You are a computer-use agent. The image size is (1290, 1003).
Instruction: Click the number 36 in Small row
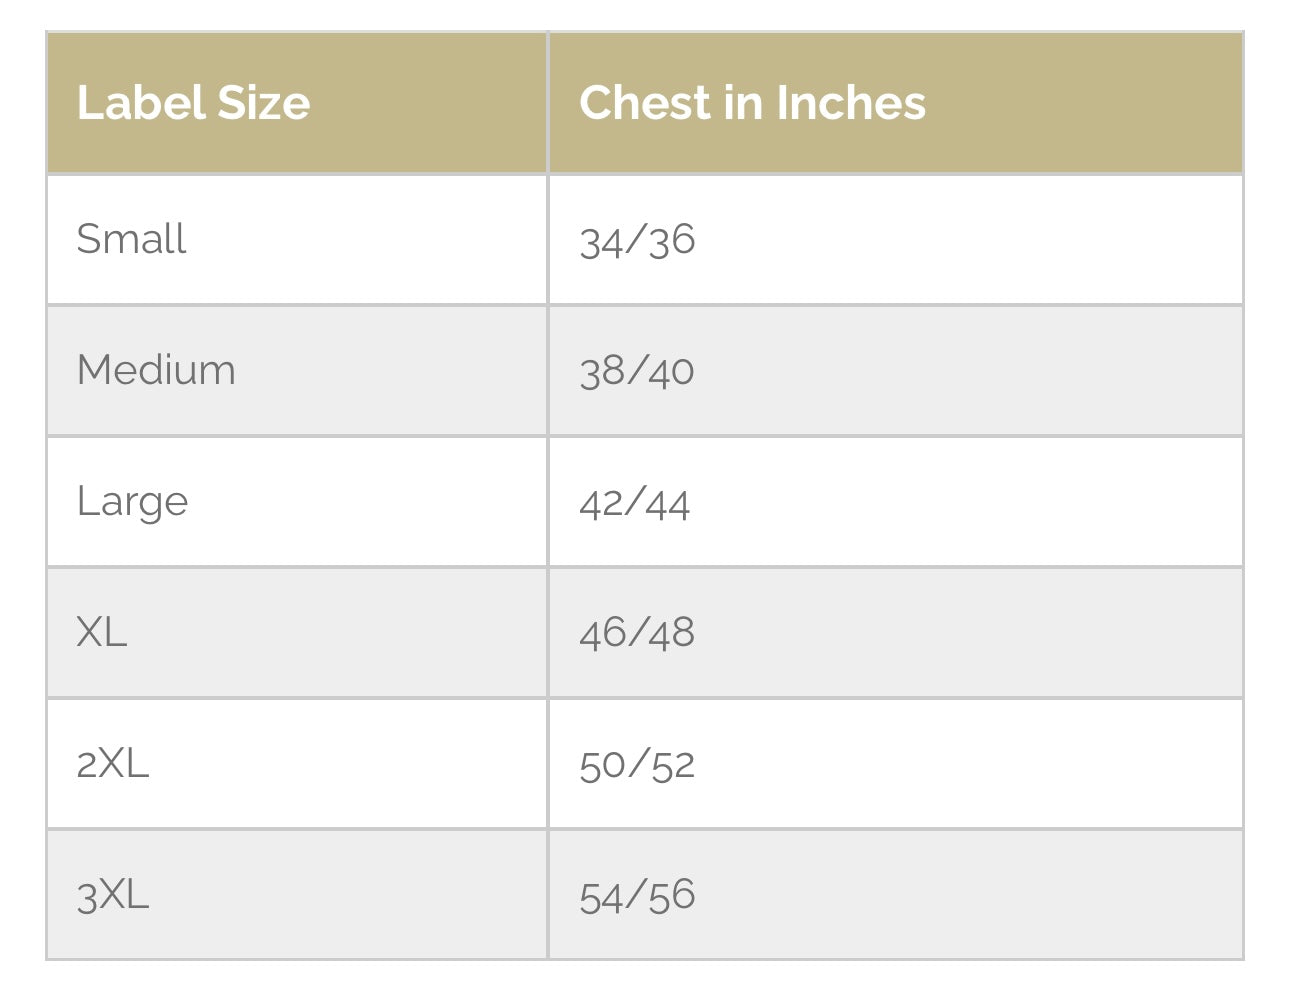[x=671, y=240]
